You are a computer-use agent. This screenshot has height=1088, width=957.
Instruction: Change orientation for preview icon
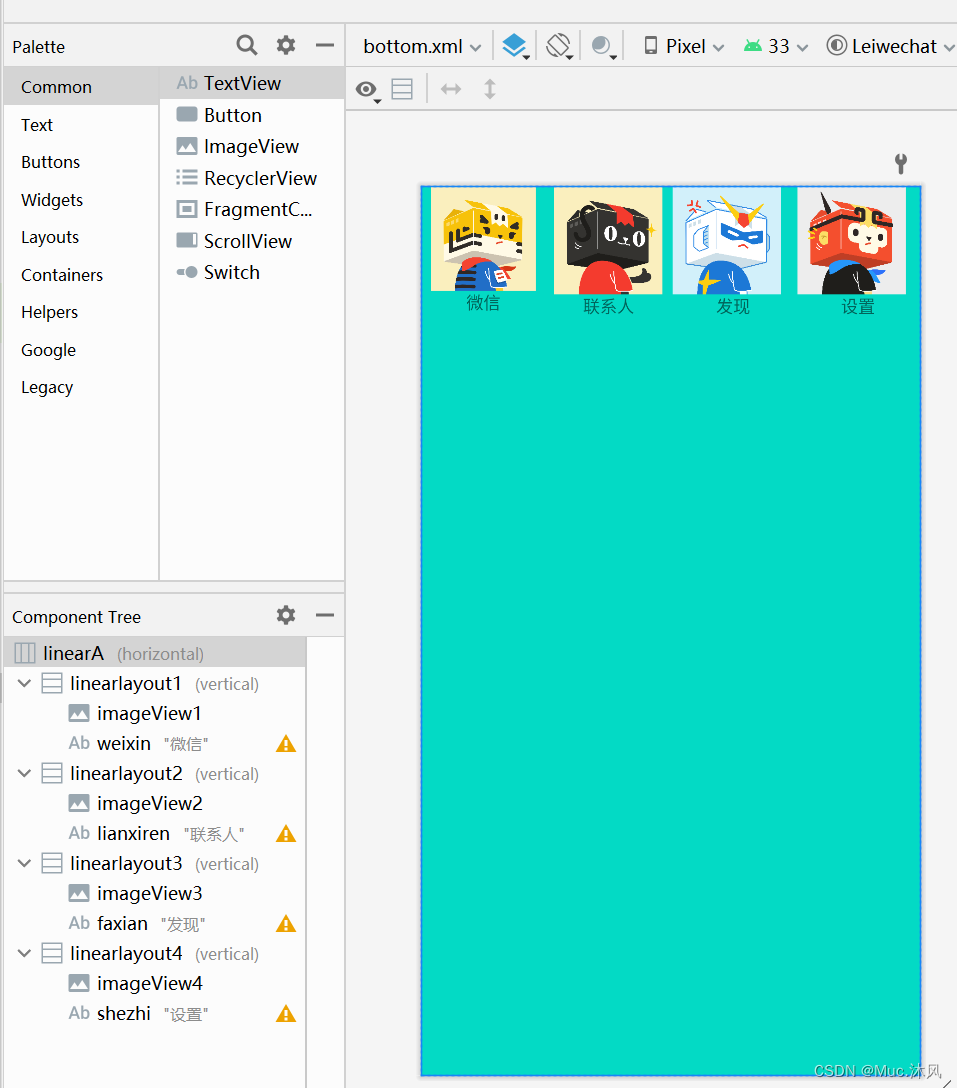point(559,46)
